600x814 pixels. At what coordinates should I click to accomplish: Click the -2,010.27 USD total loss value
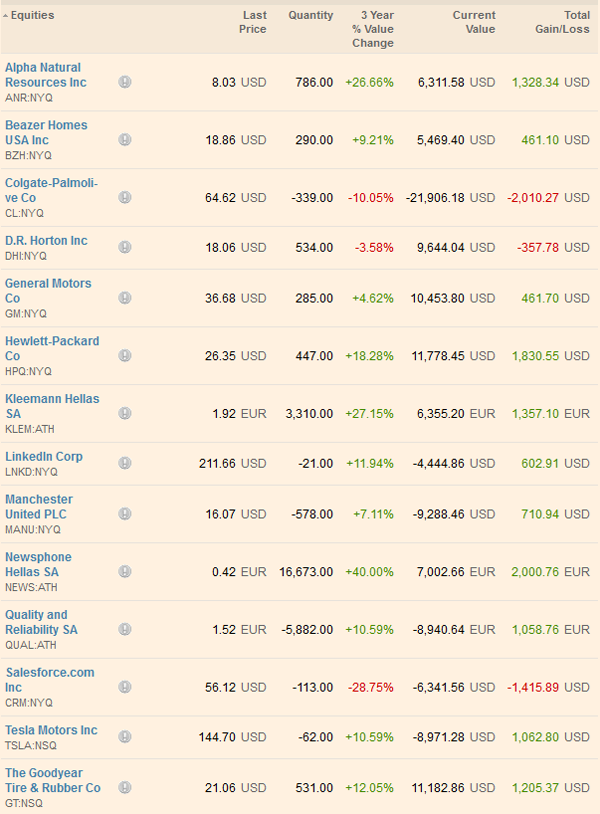(x=549, y=197)
